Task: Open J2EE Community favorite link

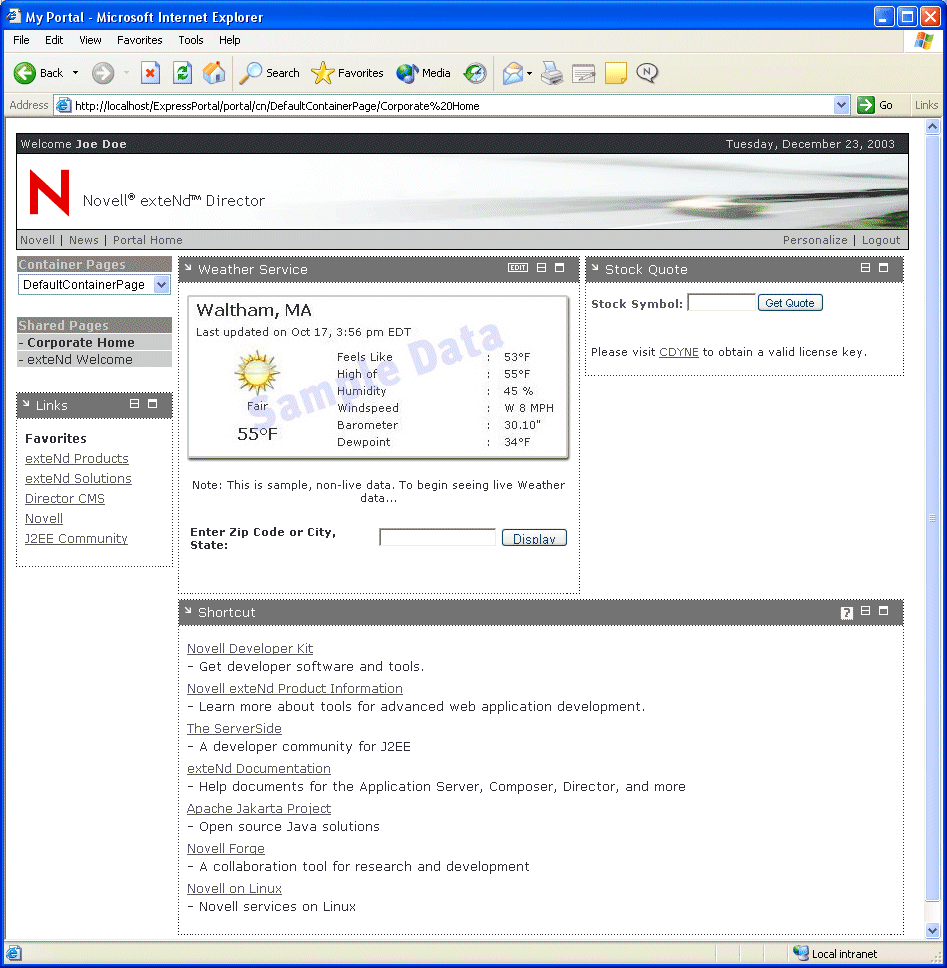Action: 76,538
